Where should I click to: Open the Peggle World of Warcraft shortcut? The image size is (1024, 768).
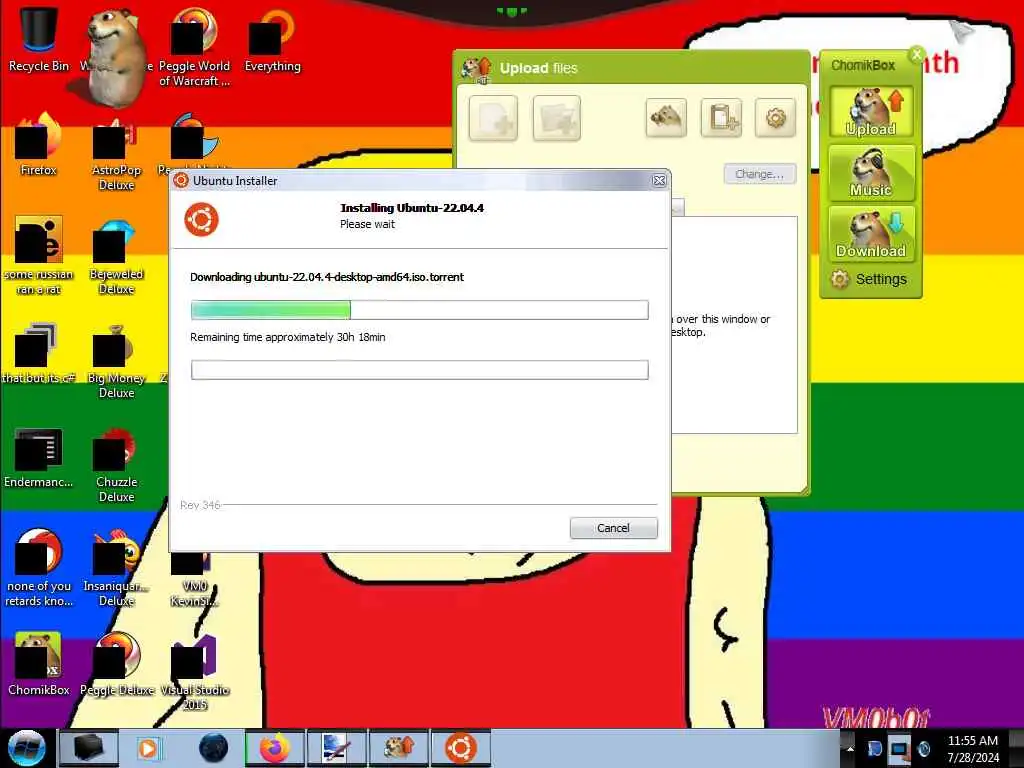click(x=194, y=46)
